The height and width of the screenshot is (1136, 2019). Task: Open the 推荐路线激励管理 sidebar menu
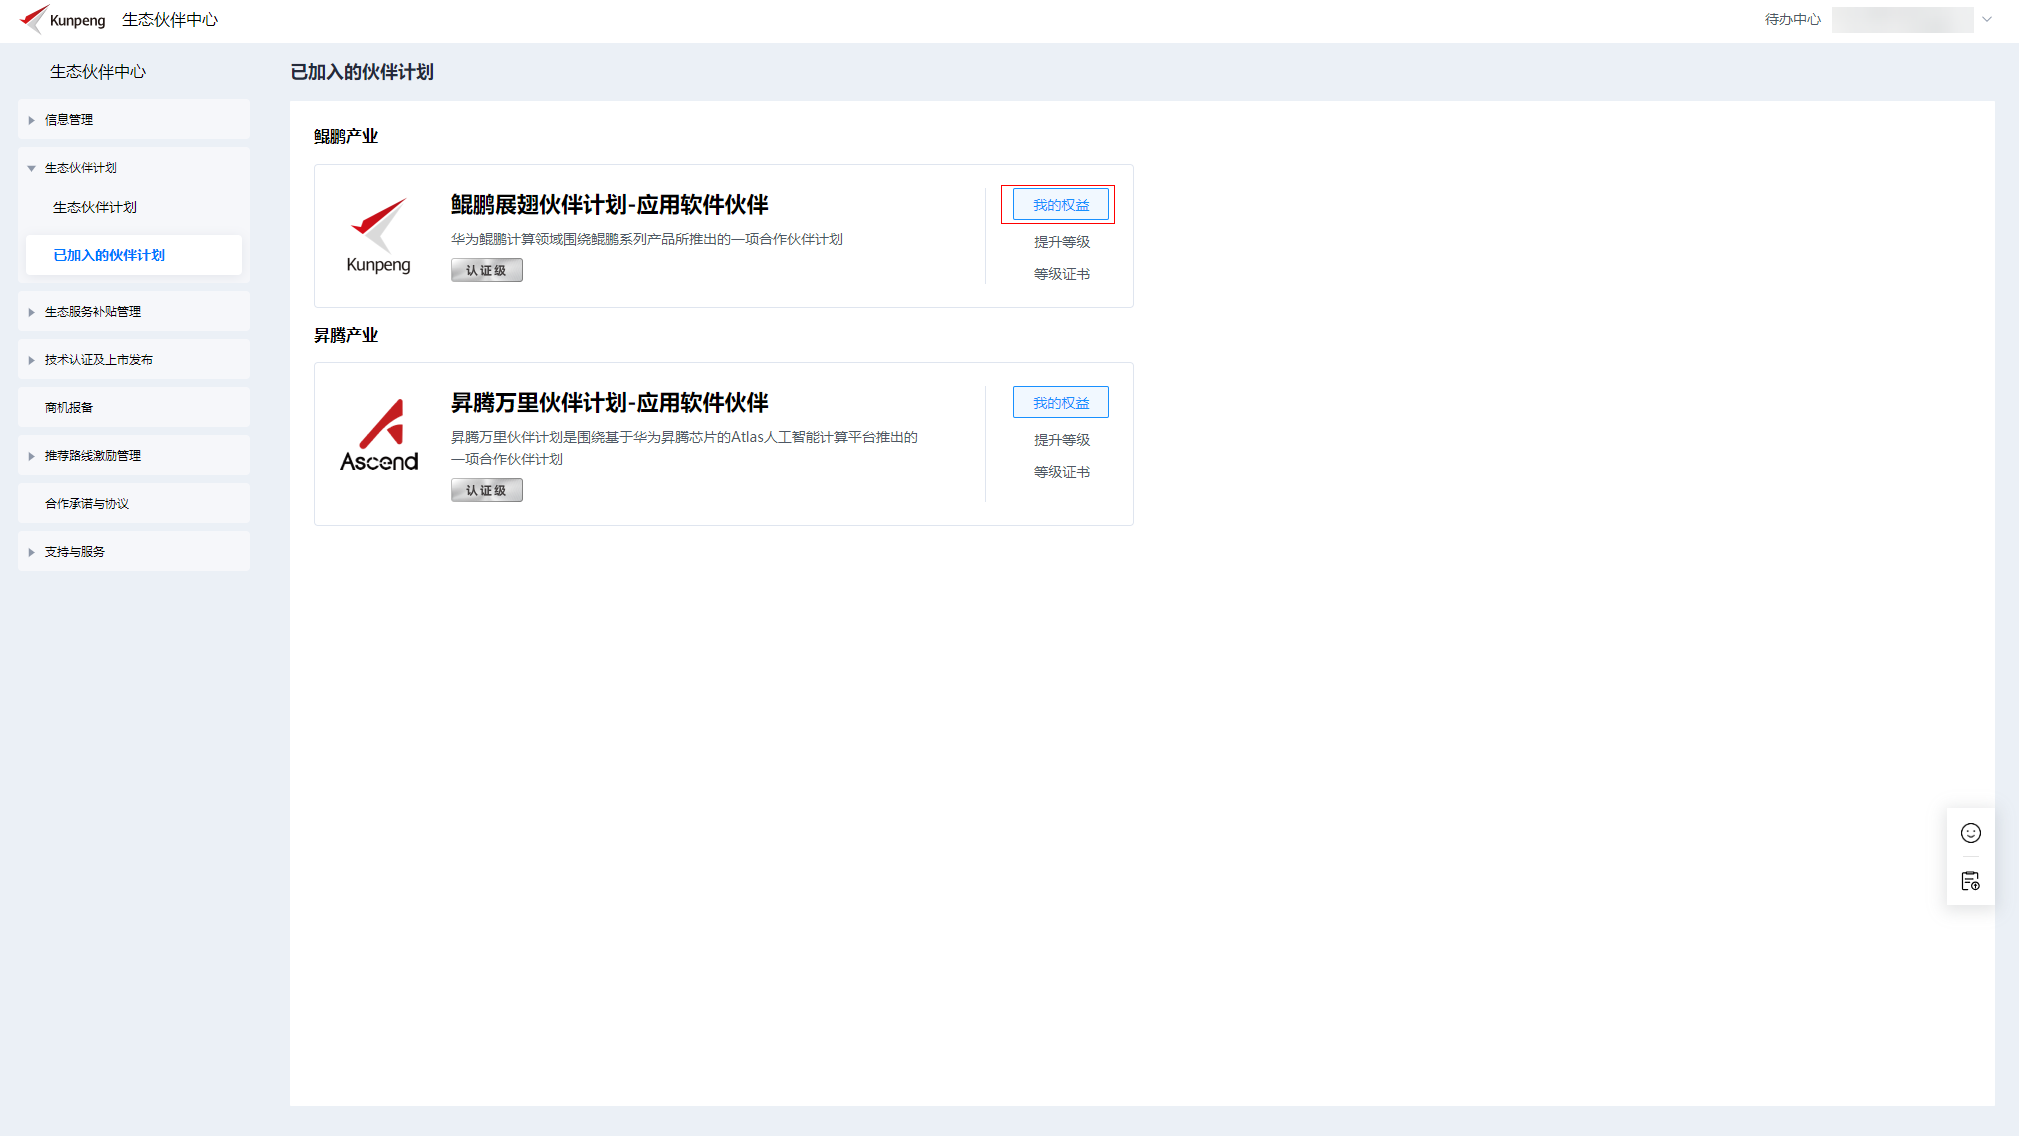(134, 455)
